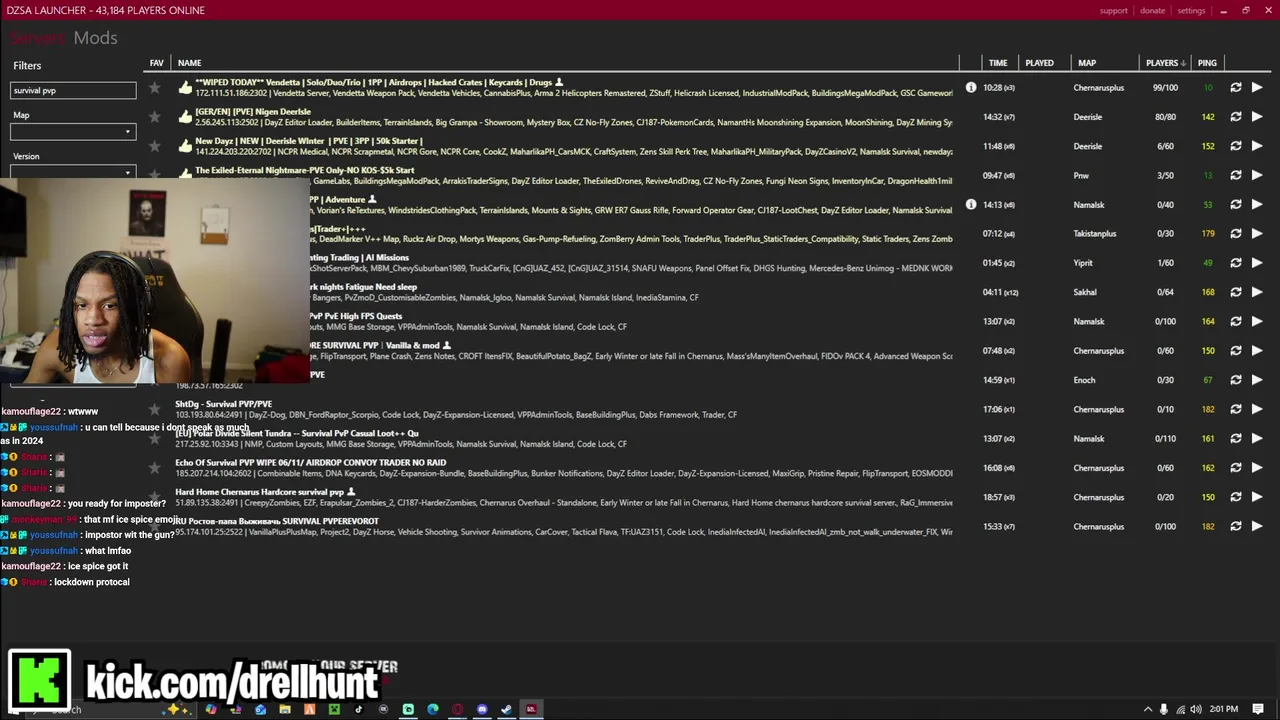Image resolution: width=1280 pixels, height=720 pixels.
Task: Refresh the Deerisle Winter 6/60 row
Action: 1236,146
